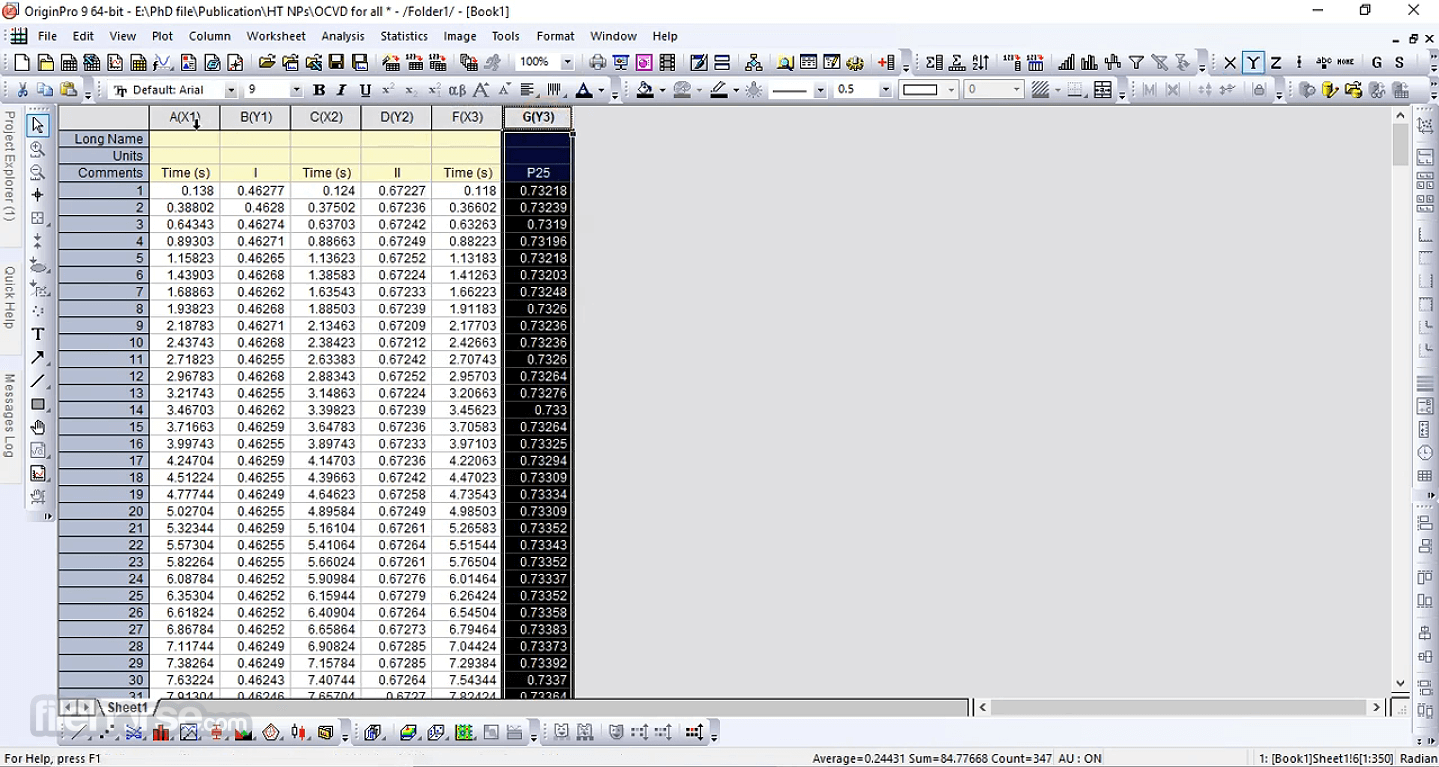The image size is (1439, 767).
Task: Set column as Z icon
Action: 1276,63
